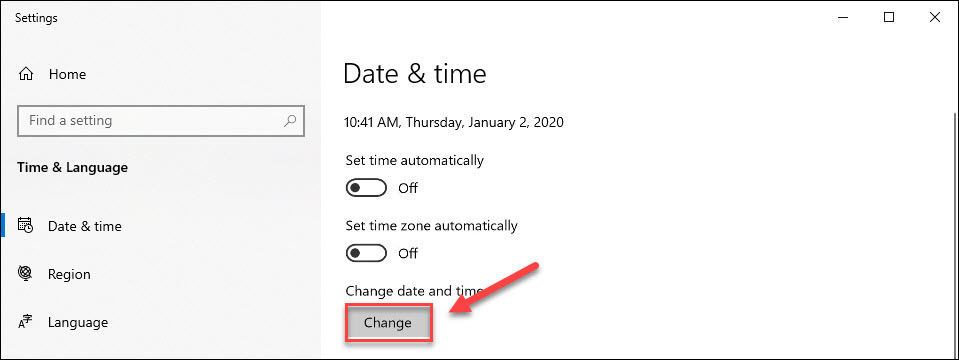Open the Home settings page label
959x360 pixels.
pos(67,75)
